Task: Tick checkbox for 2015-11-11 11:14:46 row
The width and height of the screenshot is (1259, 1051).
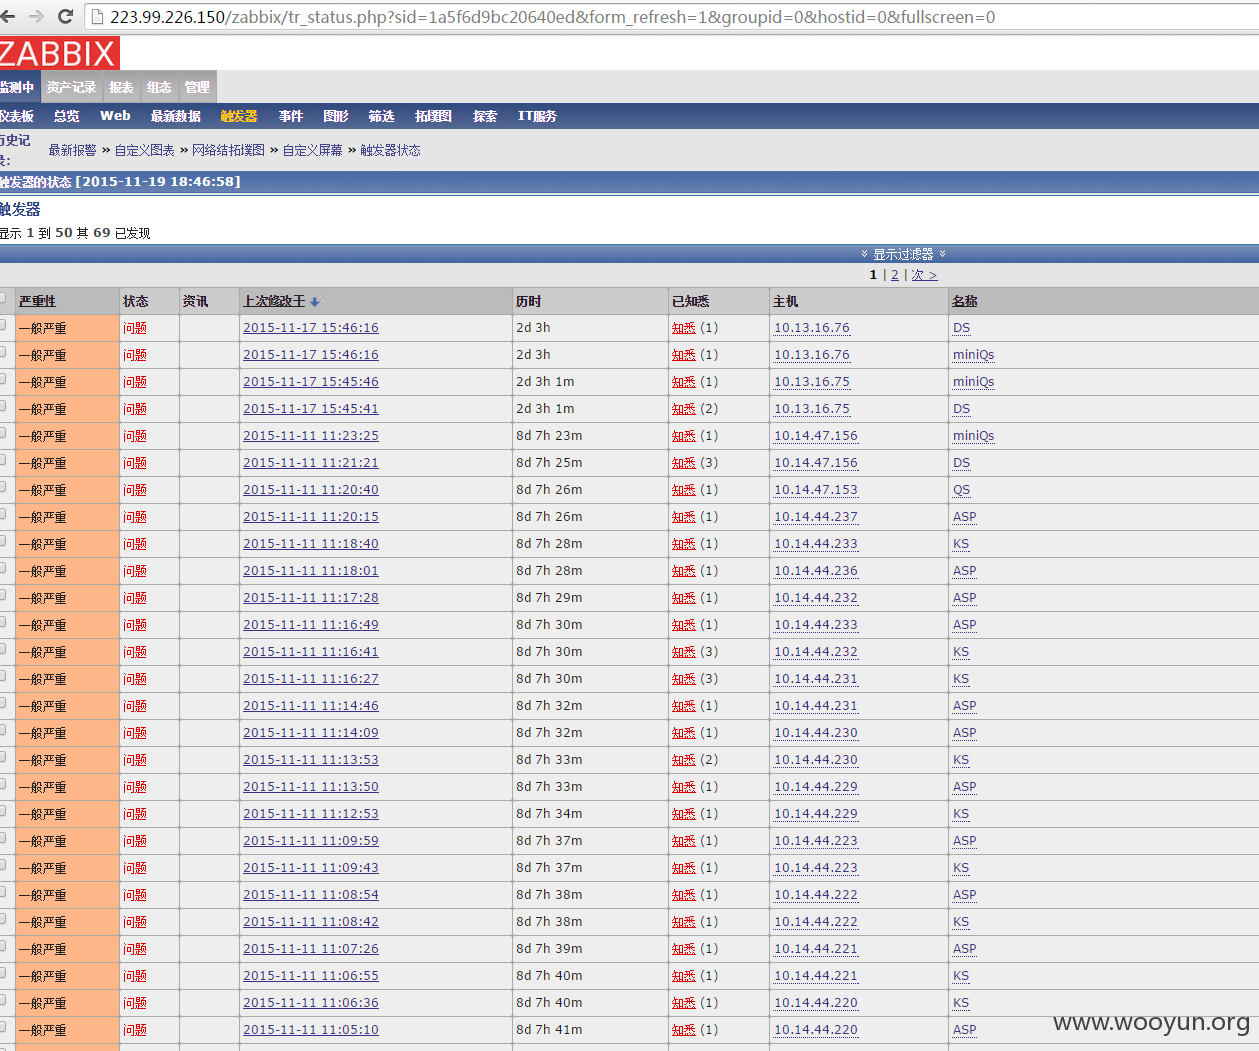Action: [x=4, y=704]
